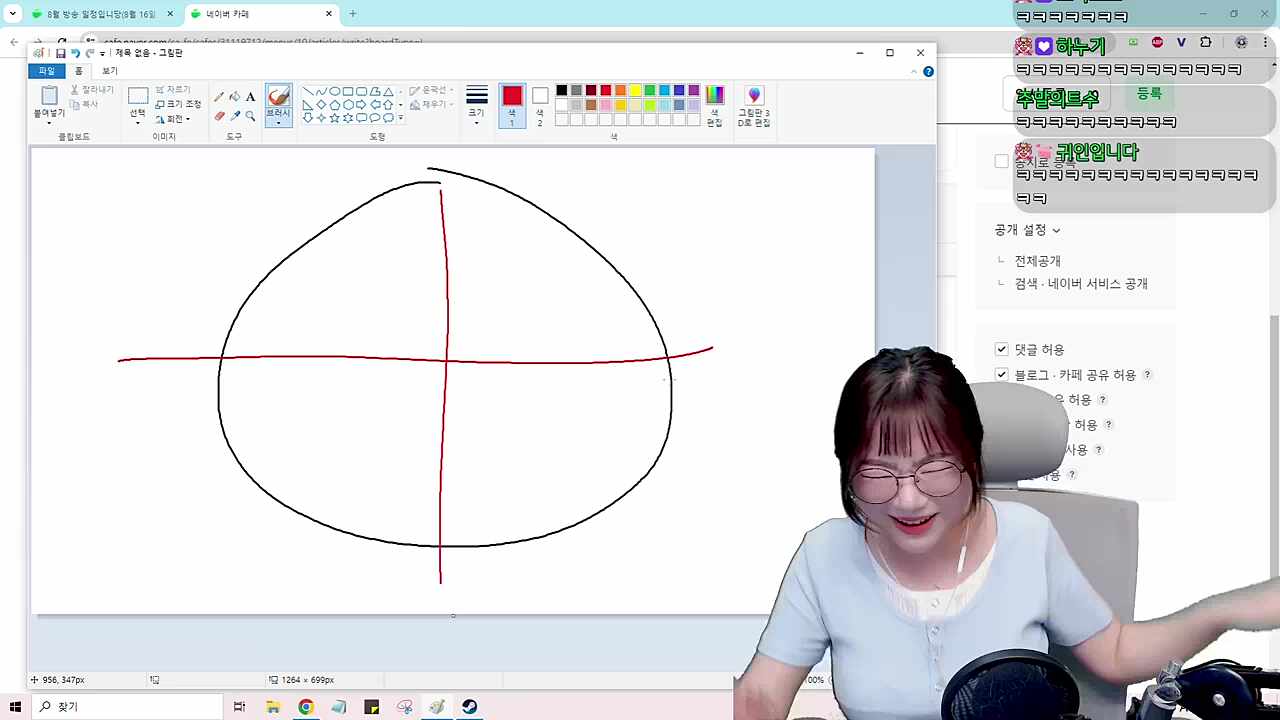Open Paint help question mark icon
Viewport: 1280px width, 720px height.
[928, 71]
